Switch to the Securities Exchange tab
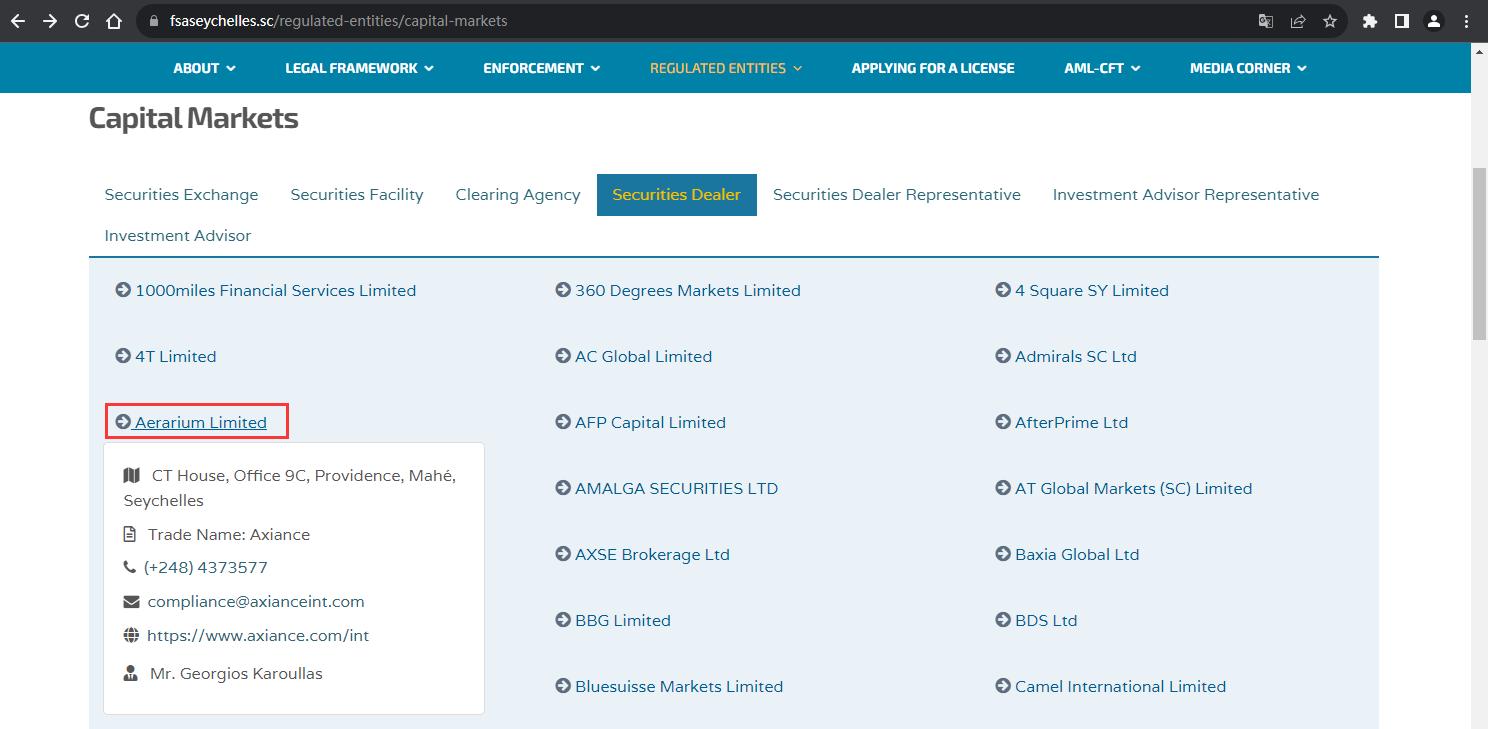This screenshot has height=729, width=1488. (181, 194)
